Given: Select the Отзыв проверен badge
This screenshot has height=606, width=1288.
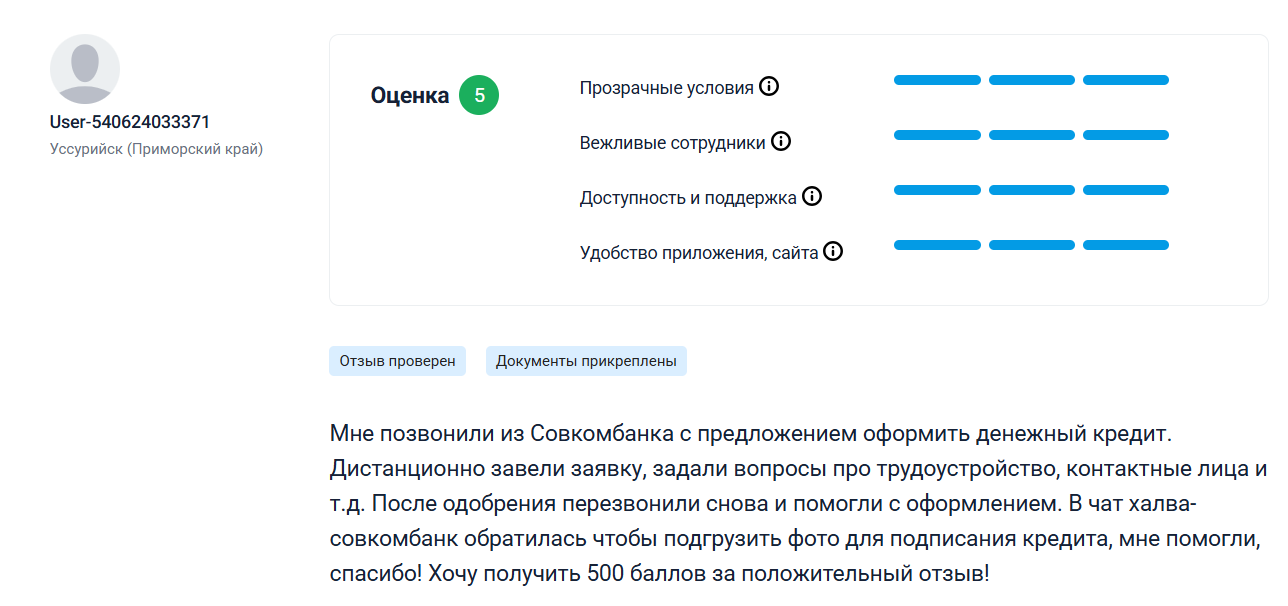Looking at the screenshot, I should click(x=397, y=361).
